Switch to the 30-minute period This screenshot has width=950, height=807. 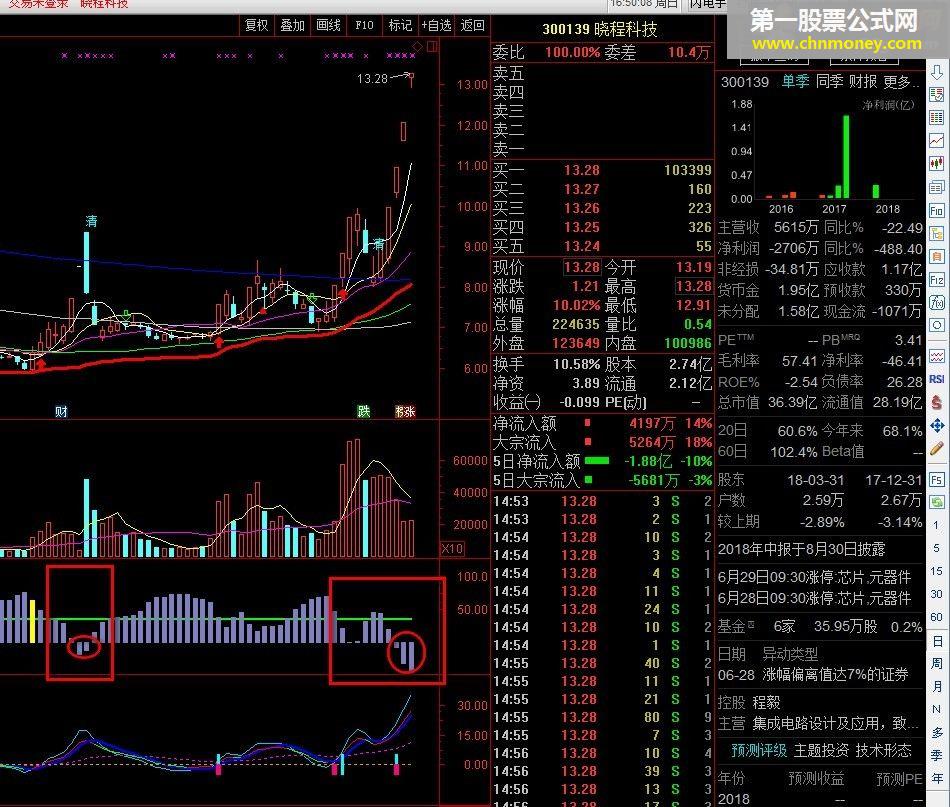point(937,594)
